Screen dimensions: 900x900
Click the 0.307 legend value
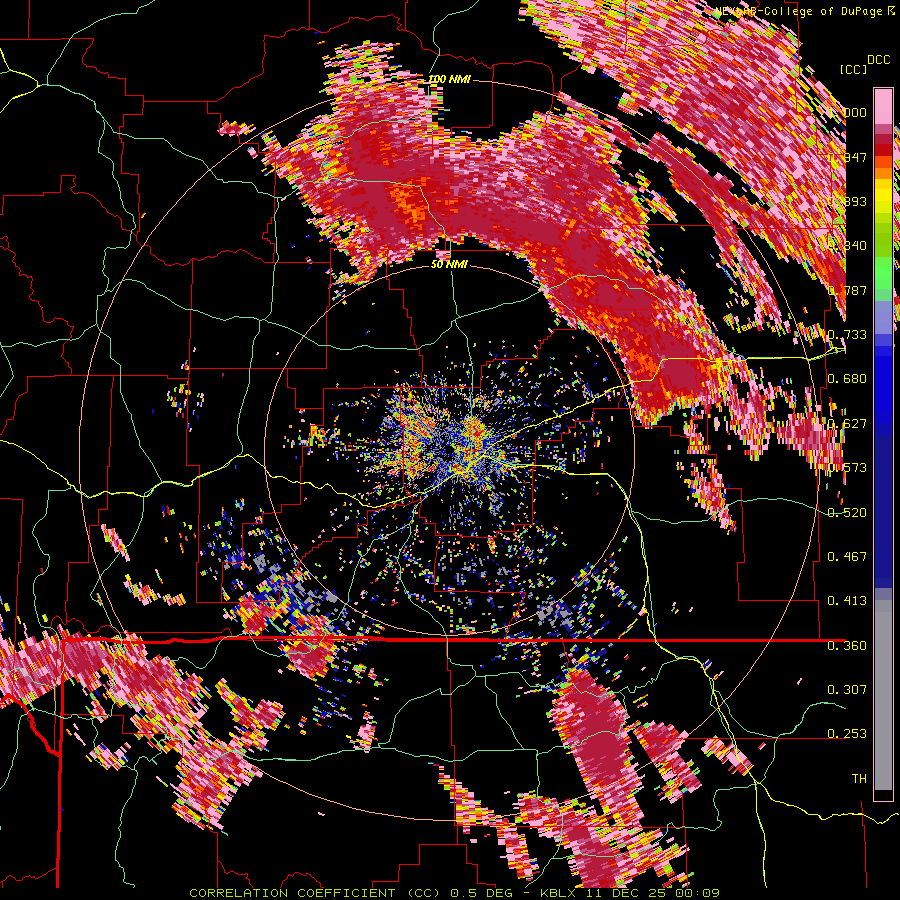(x=847, y=690)
